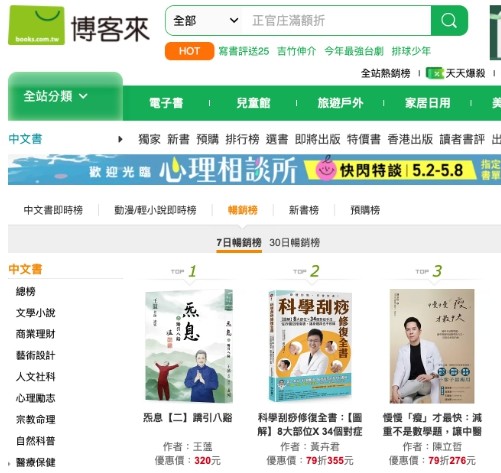Open the 全部 search category dropdown
This screenshot has height=473, width=501.
pos(205,21)
